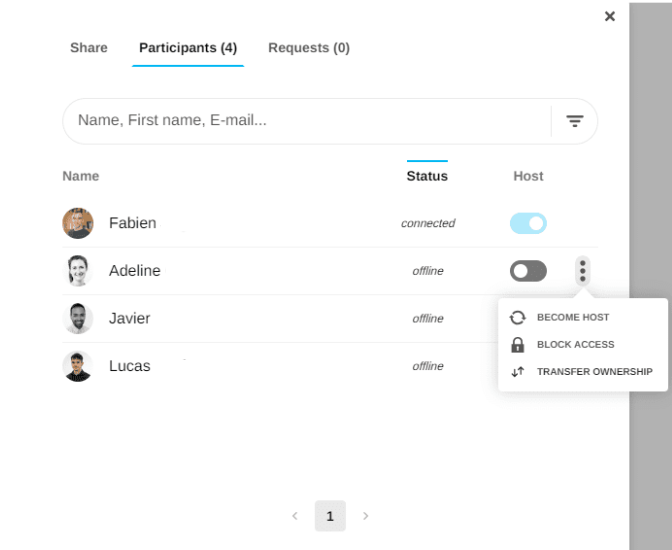Screen dimensions: 672x550
Task: Open the three-dot menu for Adeline
Action: tap(583, 270)
